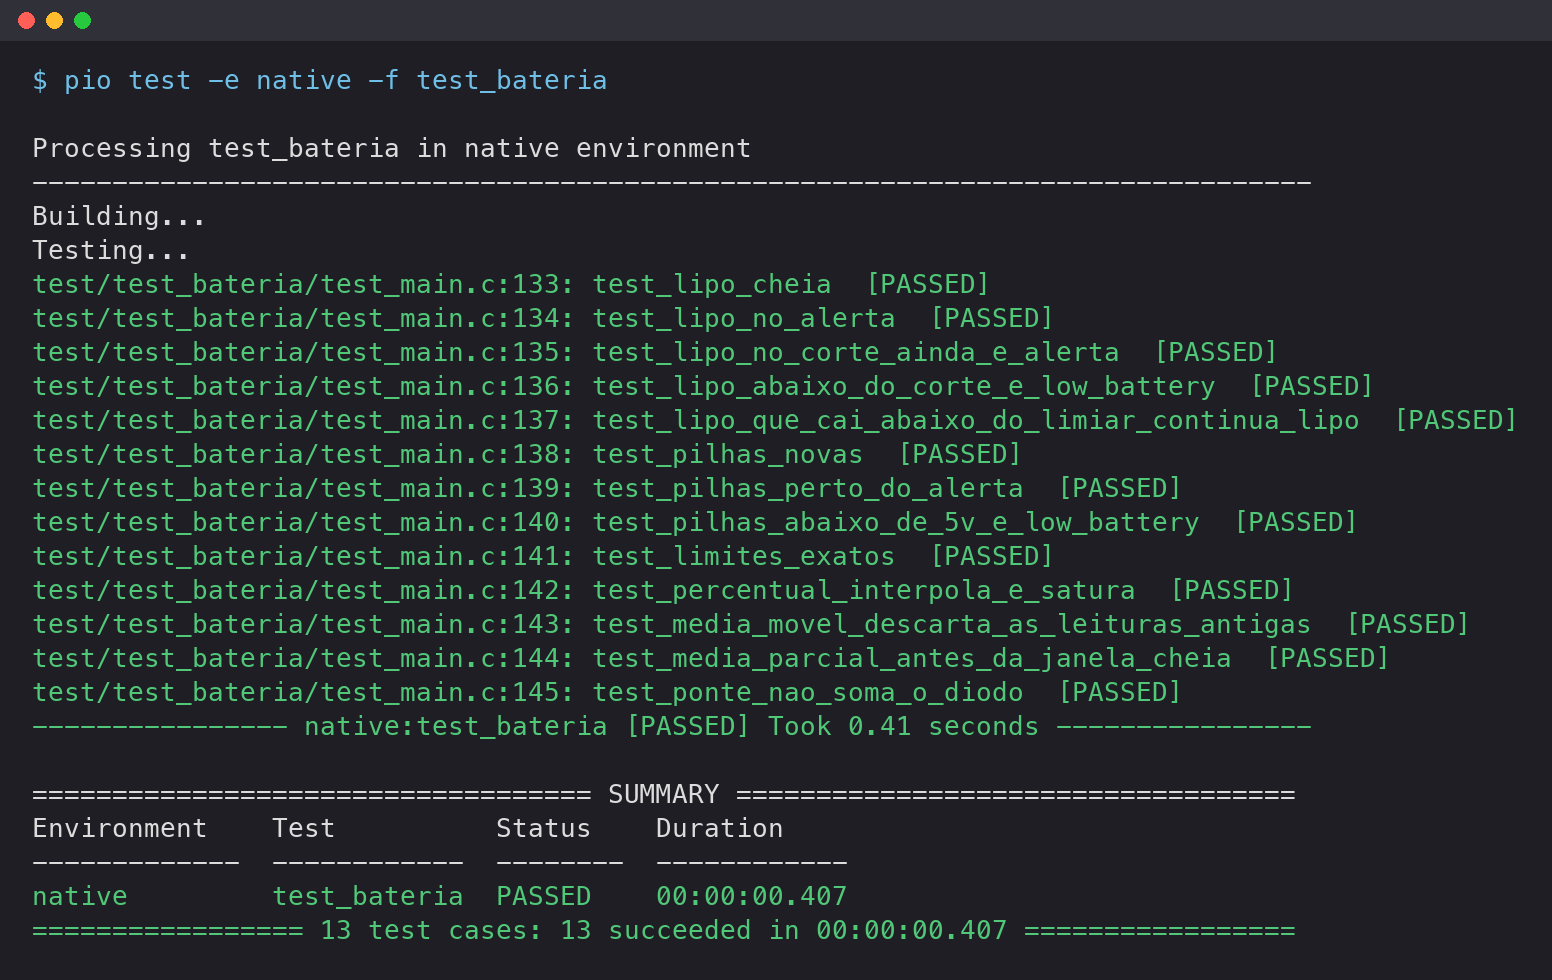Screen dimensions: 1552x980
Task: Click test_media_movel_descarta_as_leituras_antigas line
Action: 751,624
